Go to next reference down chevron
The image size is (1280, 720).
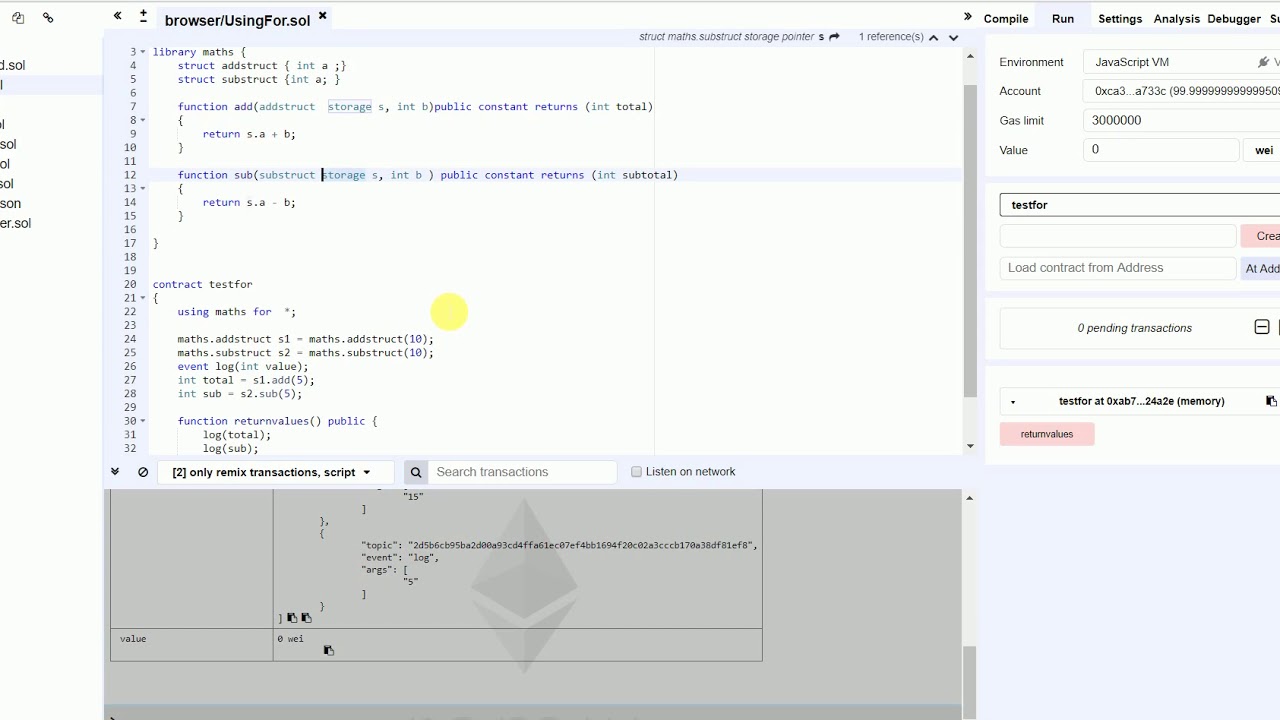click(953, 37)
